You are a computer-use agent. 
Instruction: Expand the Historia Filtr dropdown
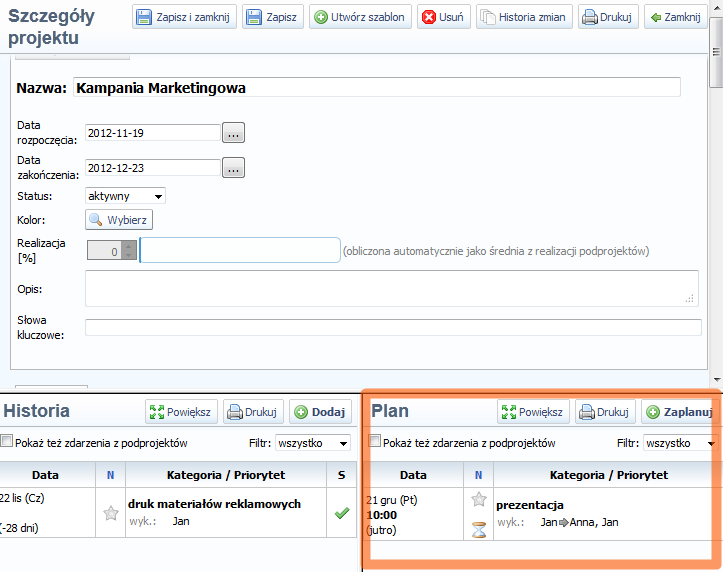(x=313, y=443)
